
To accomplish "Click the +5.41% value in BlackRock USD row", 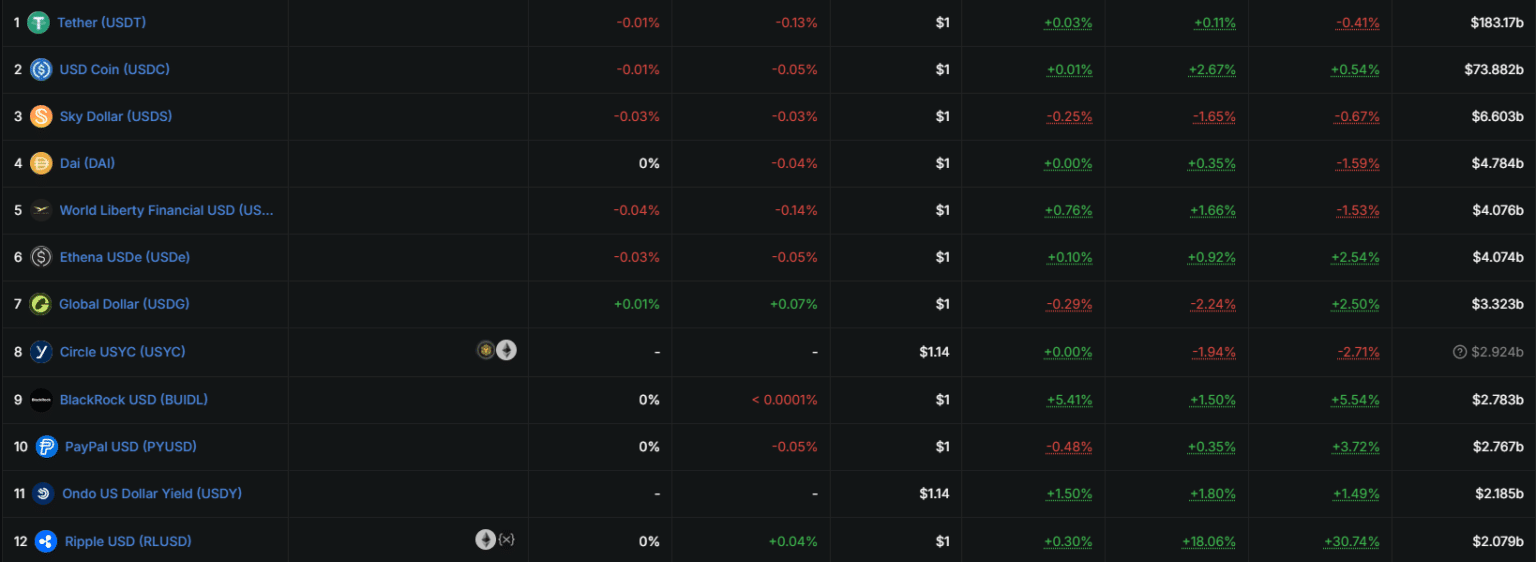I will 1069,399.
